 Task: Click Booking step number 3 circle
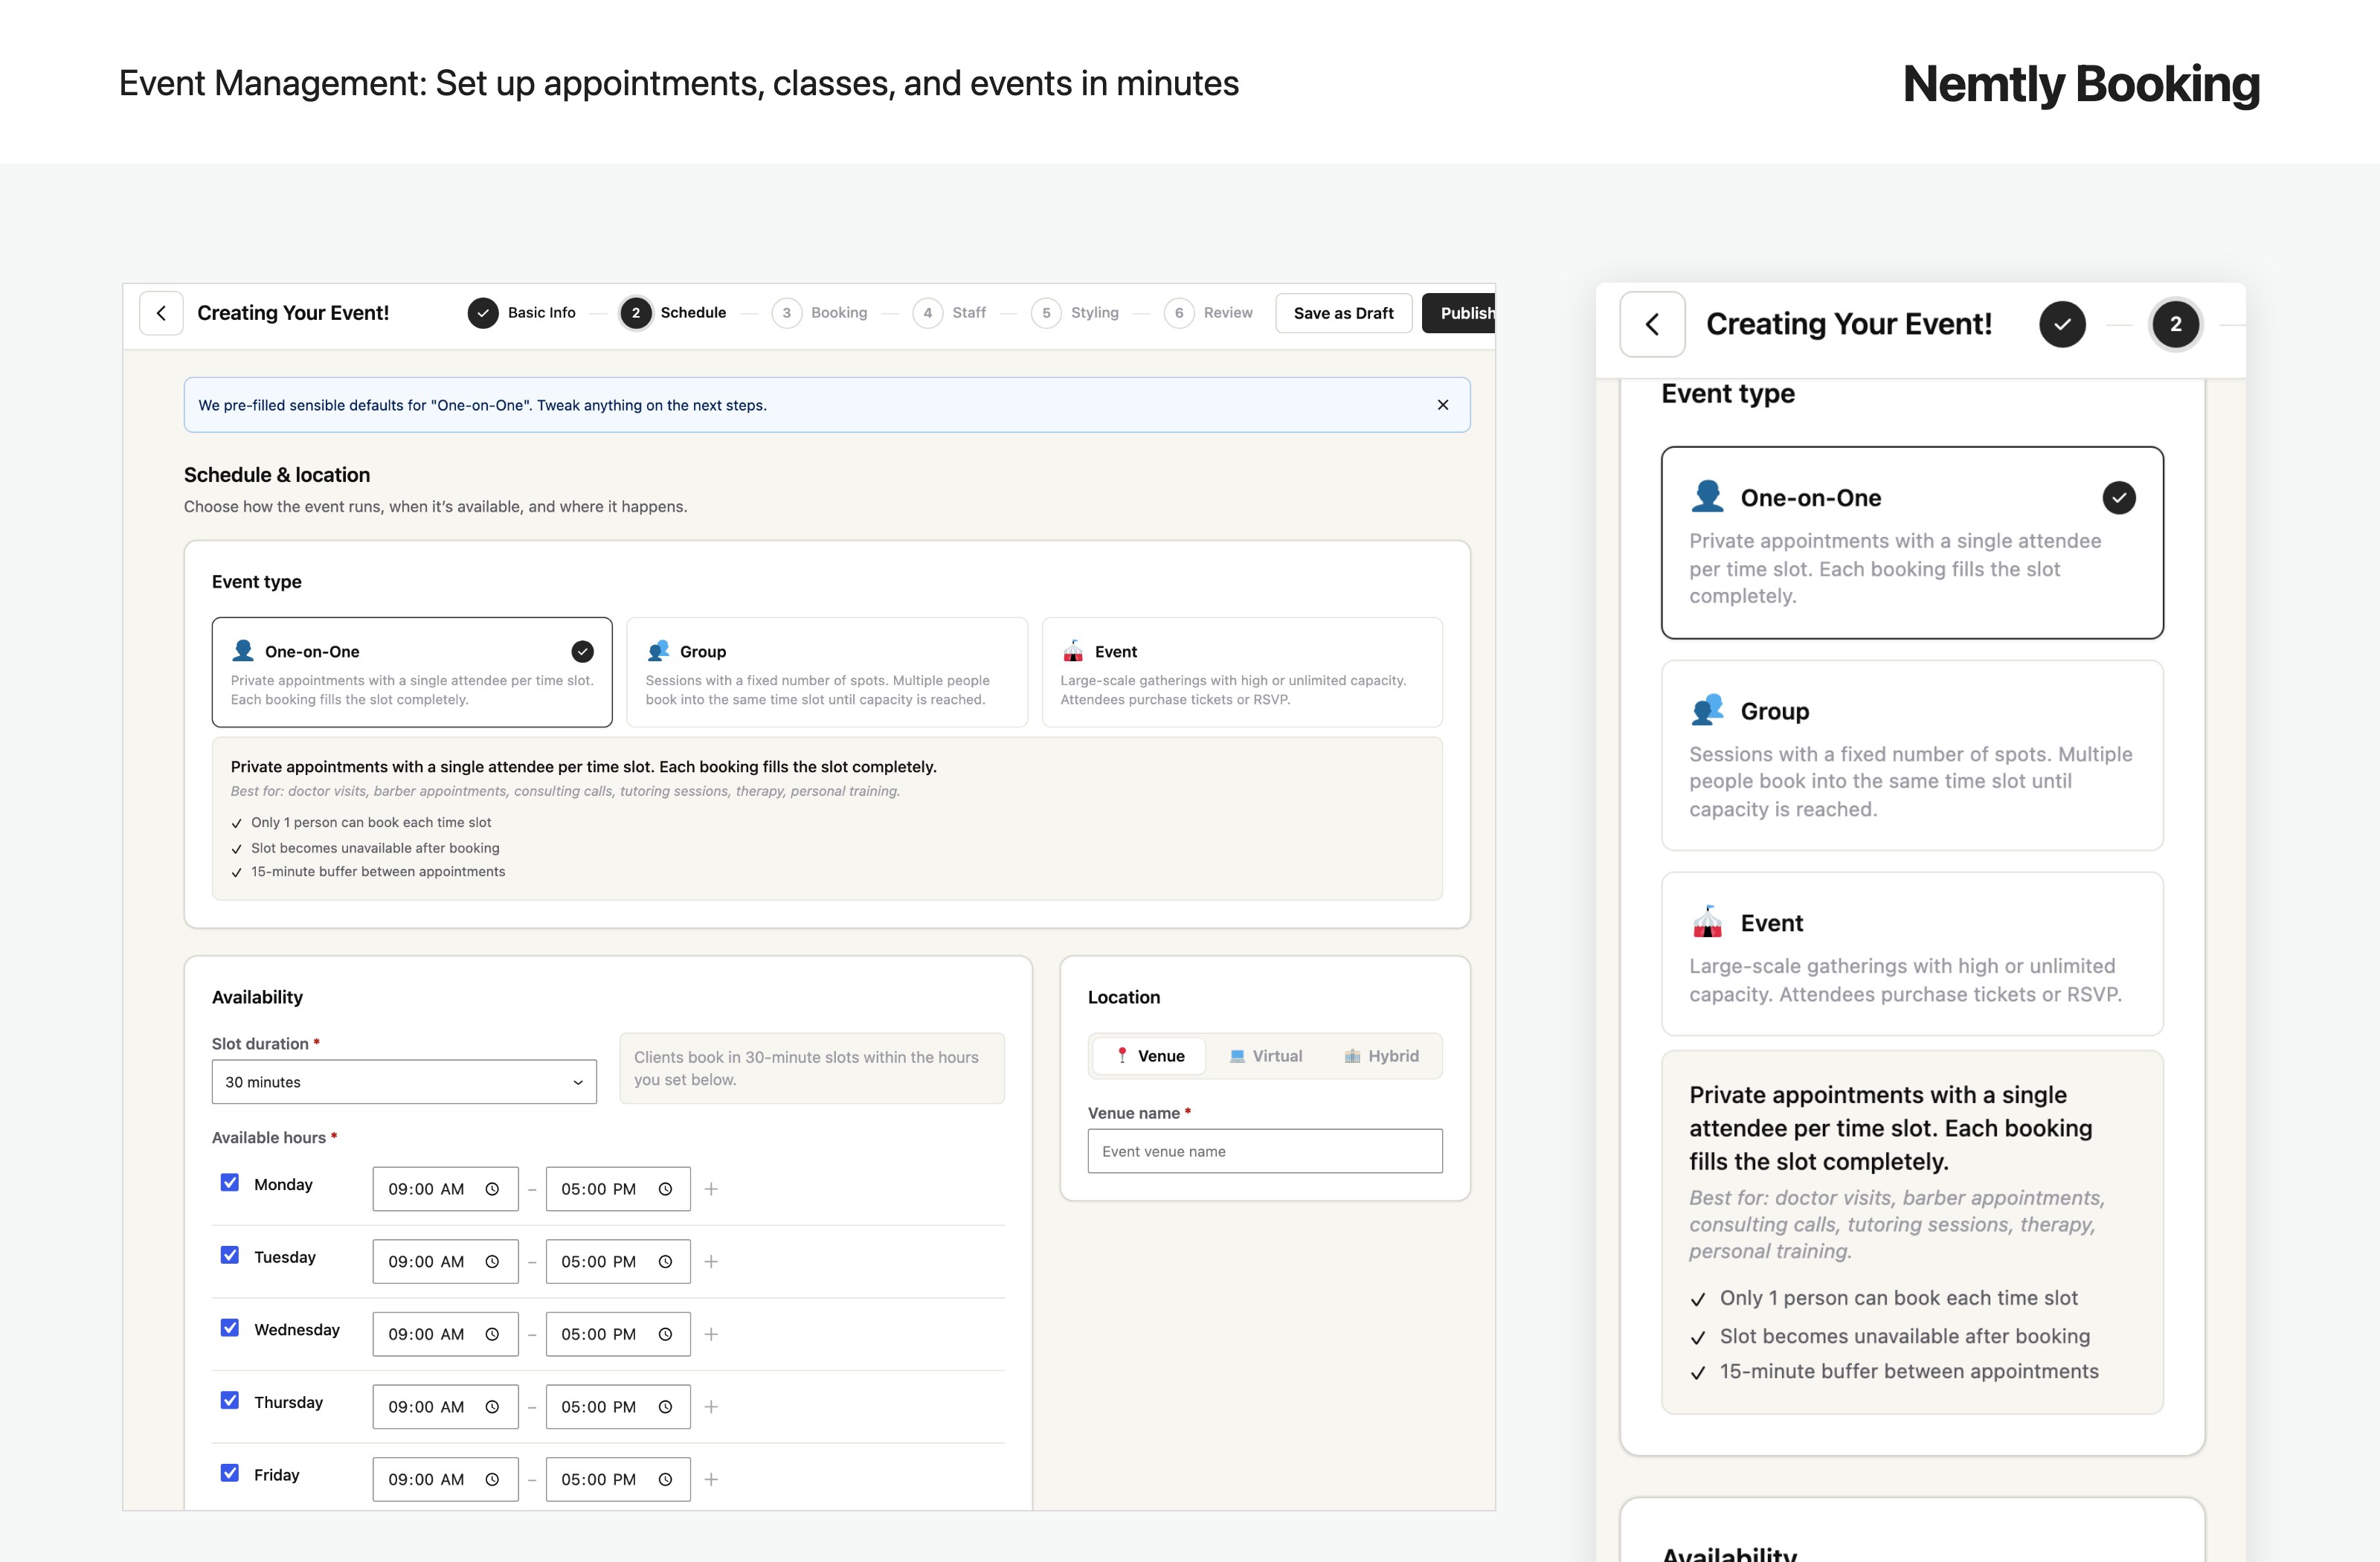786,313
